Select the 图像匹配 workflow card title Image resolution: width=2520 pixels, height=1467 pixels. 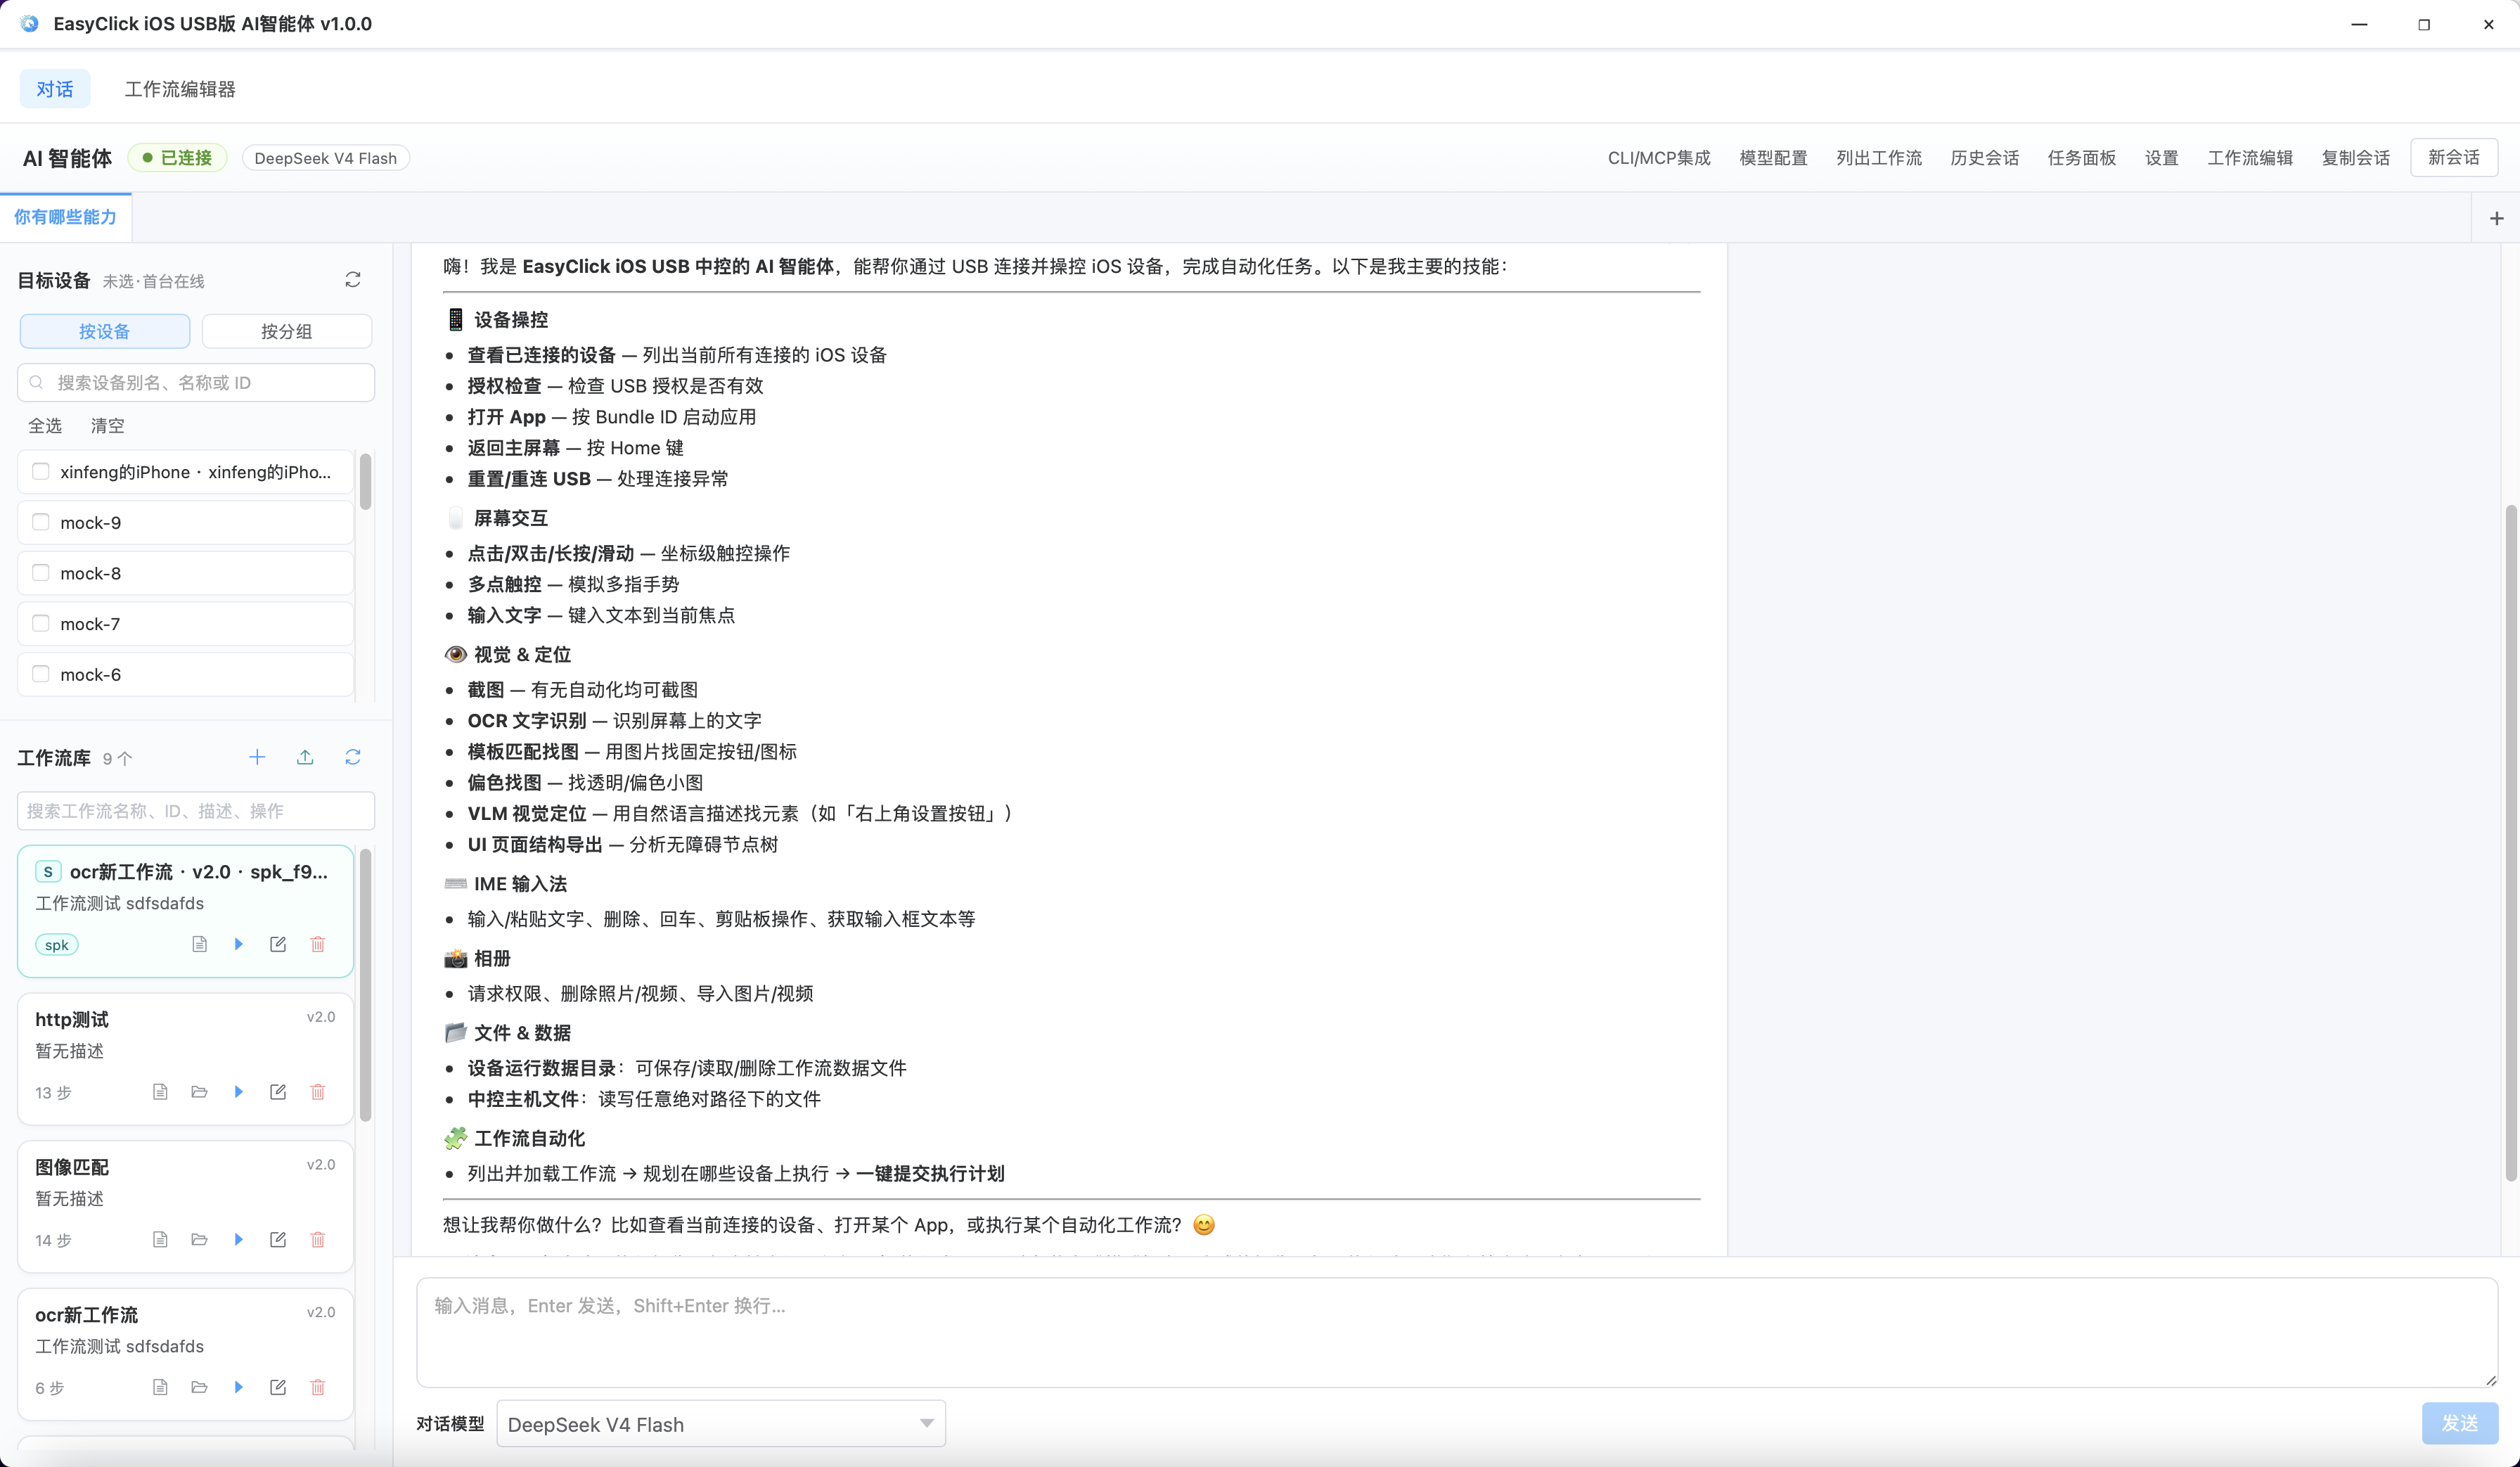72,1167
